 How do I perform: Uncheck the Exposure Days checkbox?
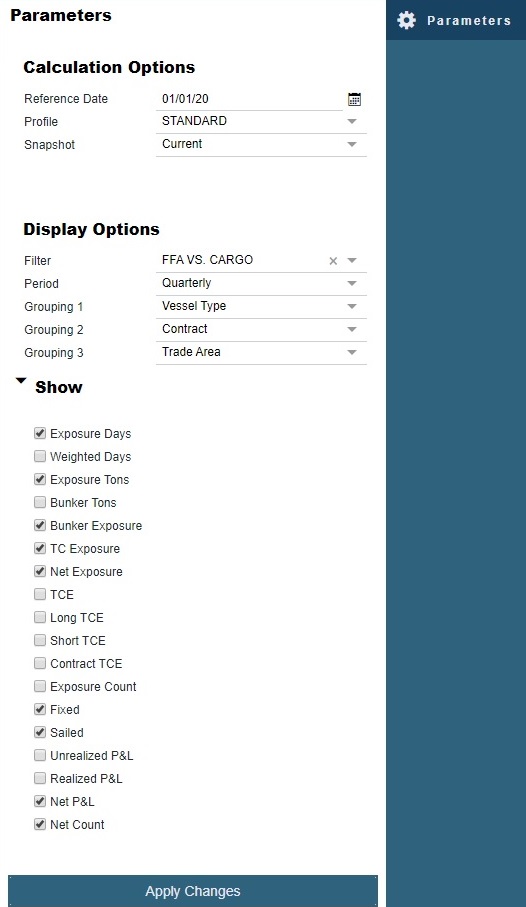40,433
